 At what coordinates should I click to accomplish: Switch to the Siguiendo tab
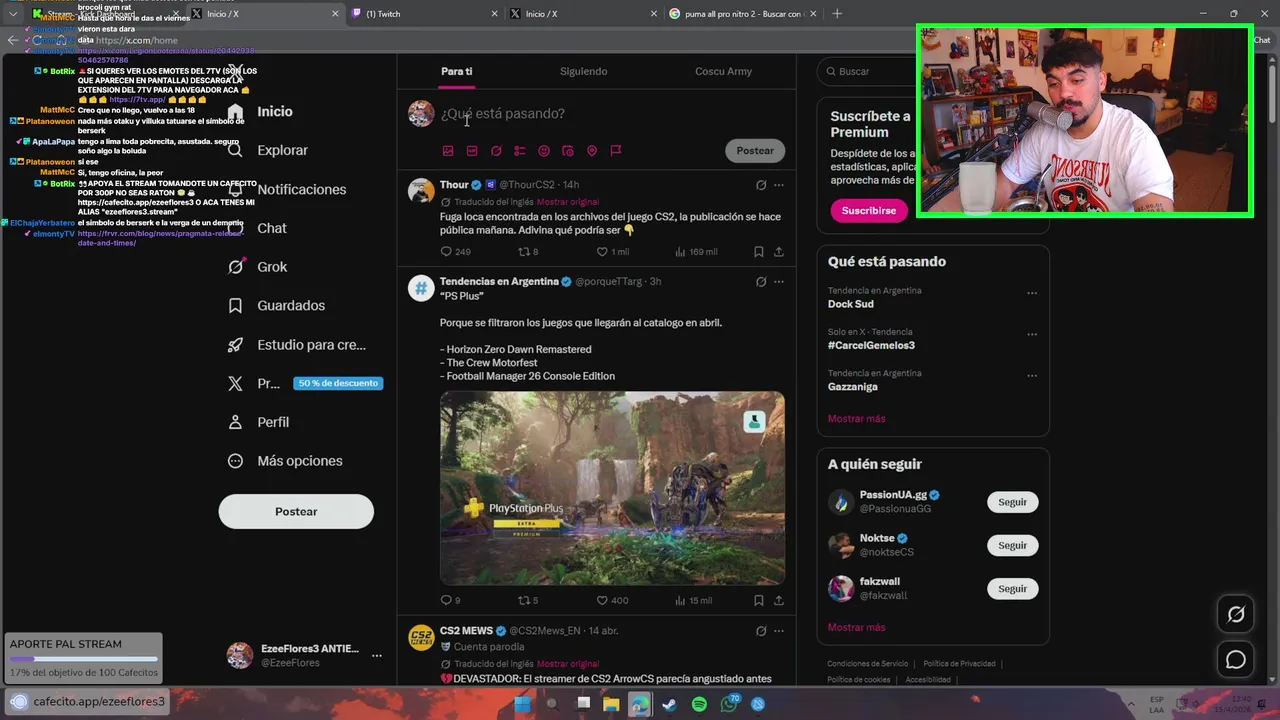[584, 71]
